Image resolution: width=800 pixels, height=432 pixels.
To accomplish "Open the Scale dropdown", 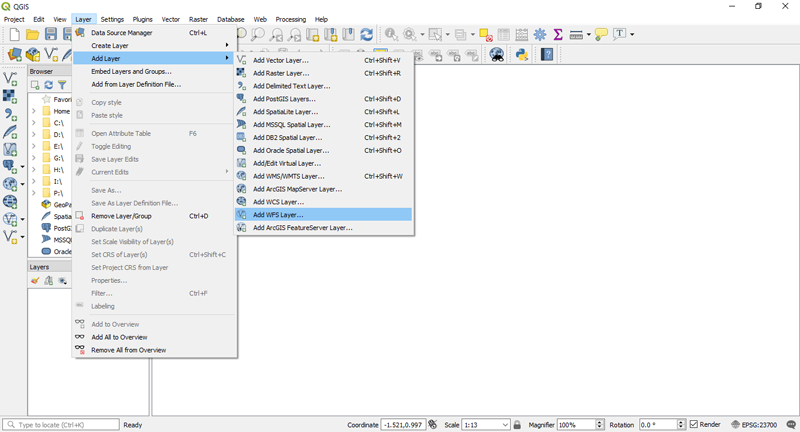I will [505, 424].
